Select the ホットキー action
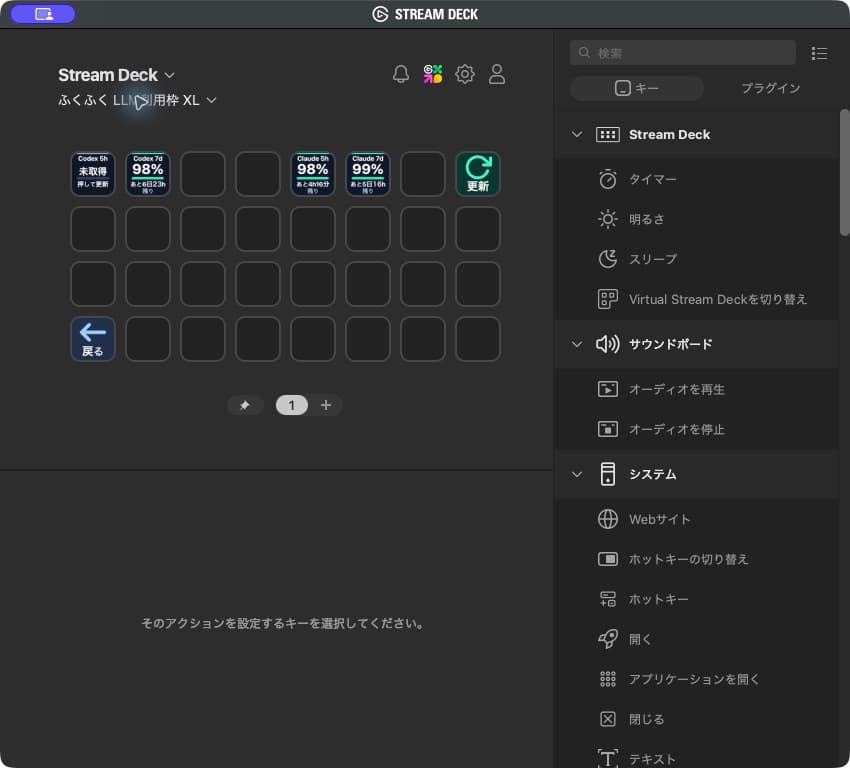 pyautogui.click(x=697, y=599)
